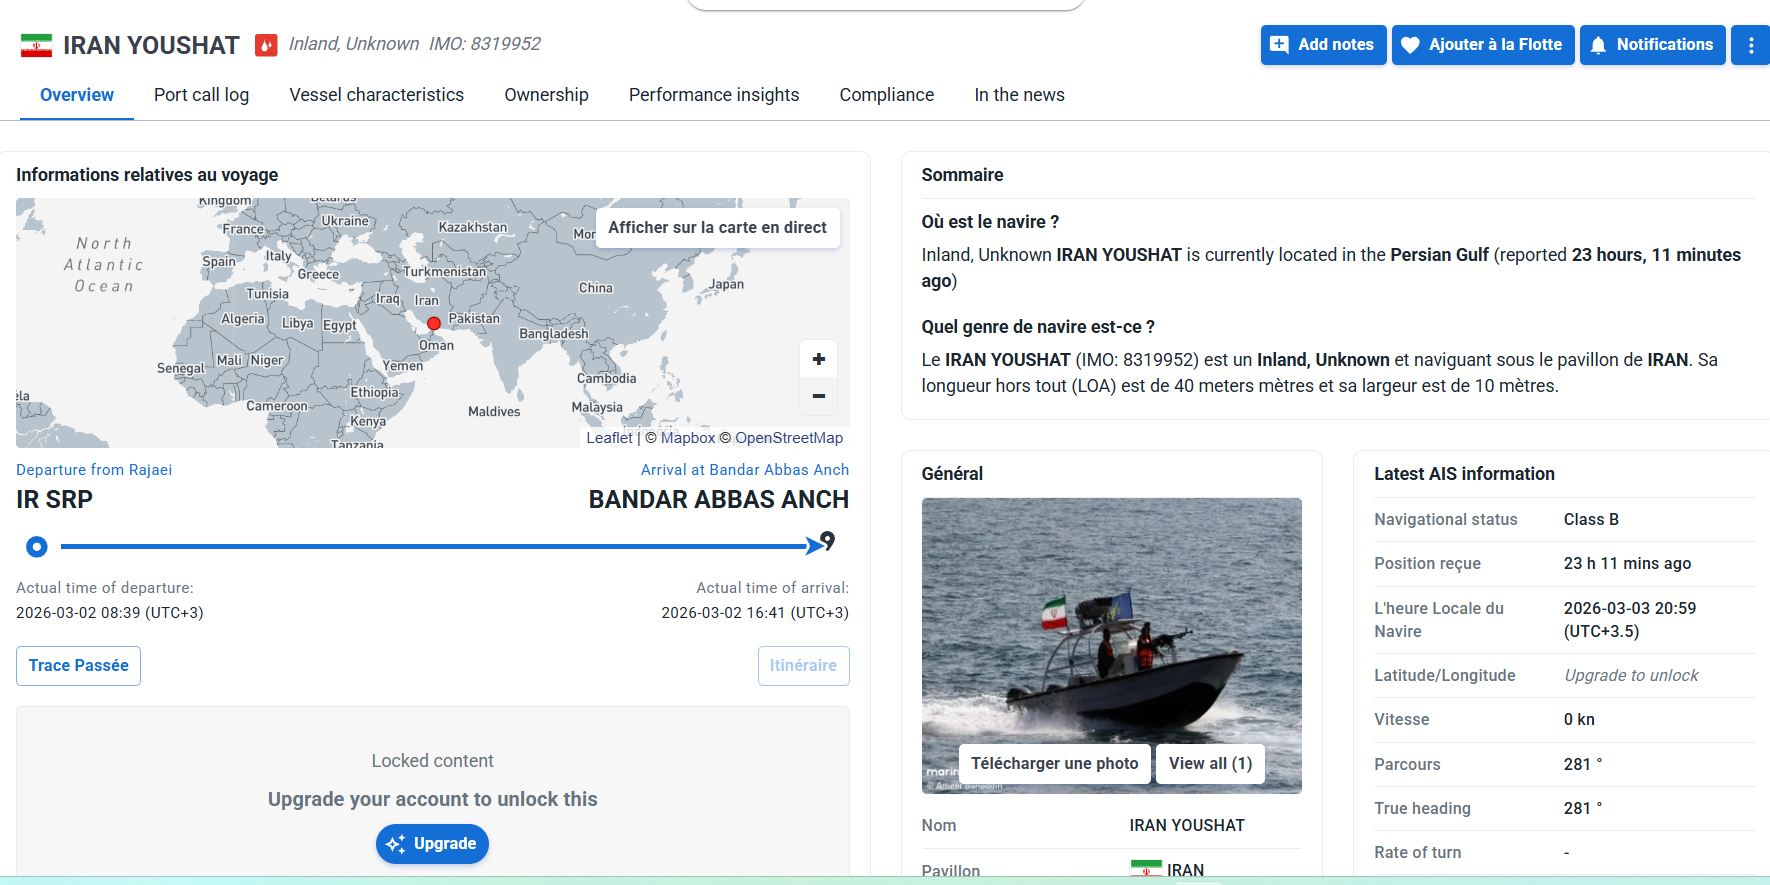Open View all (1) photos
The width and height of the screenshot is (1770, 885).
[x=1210, y=764]
